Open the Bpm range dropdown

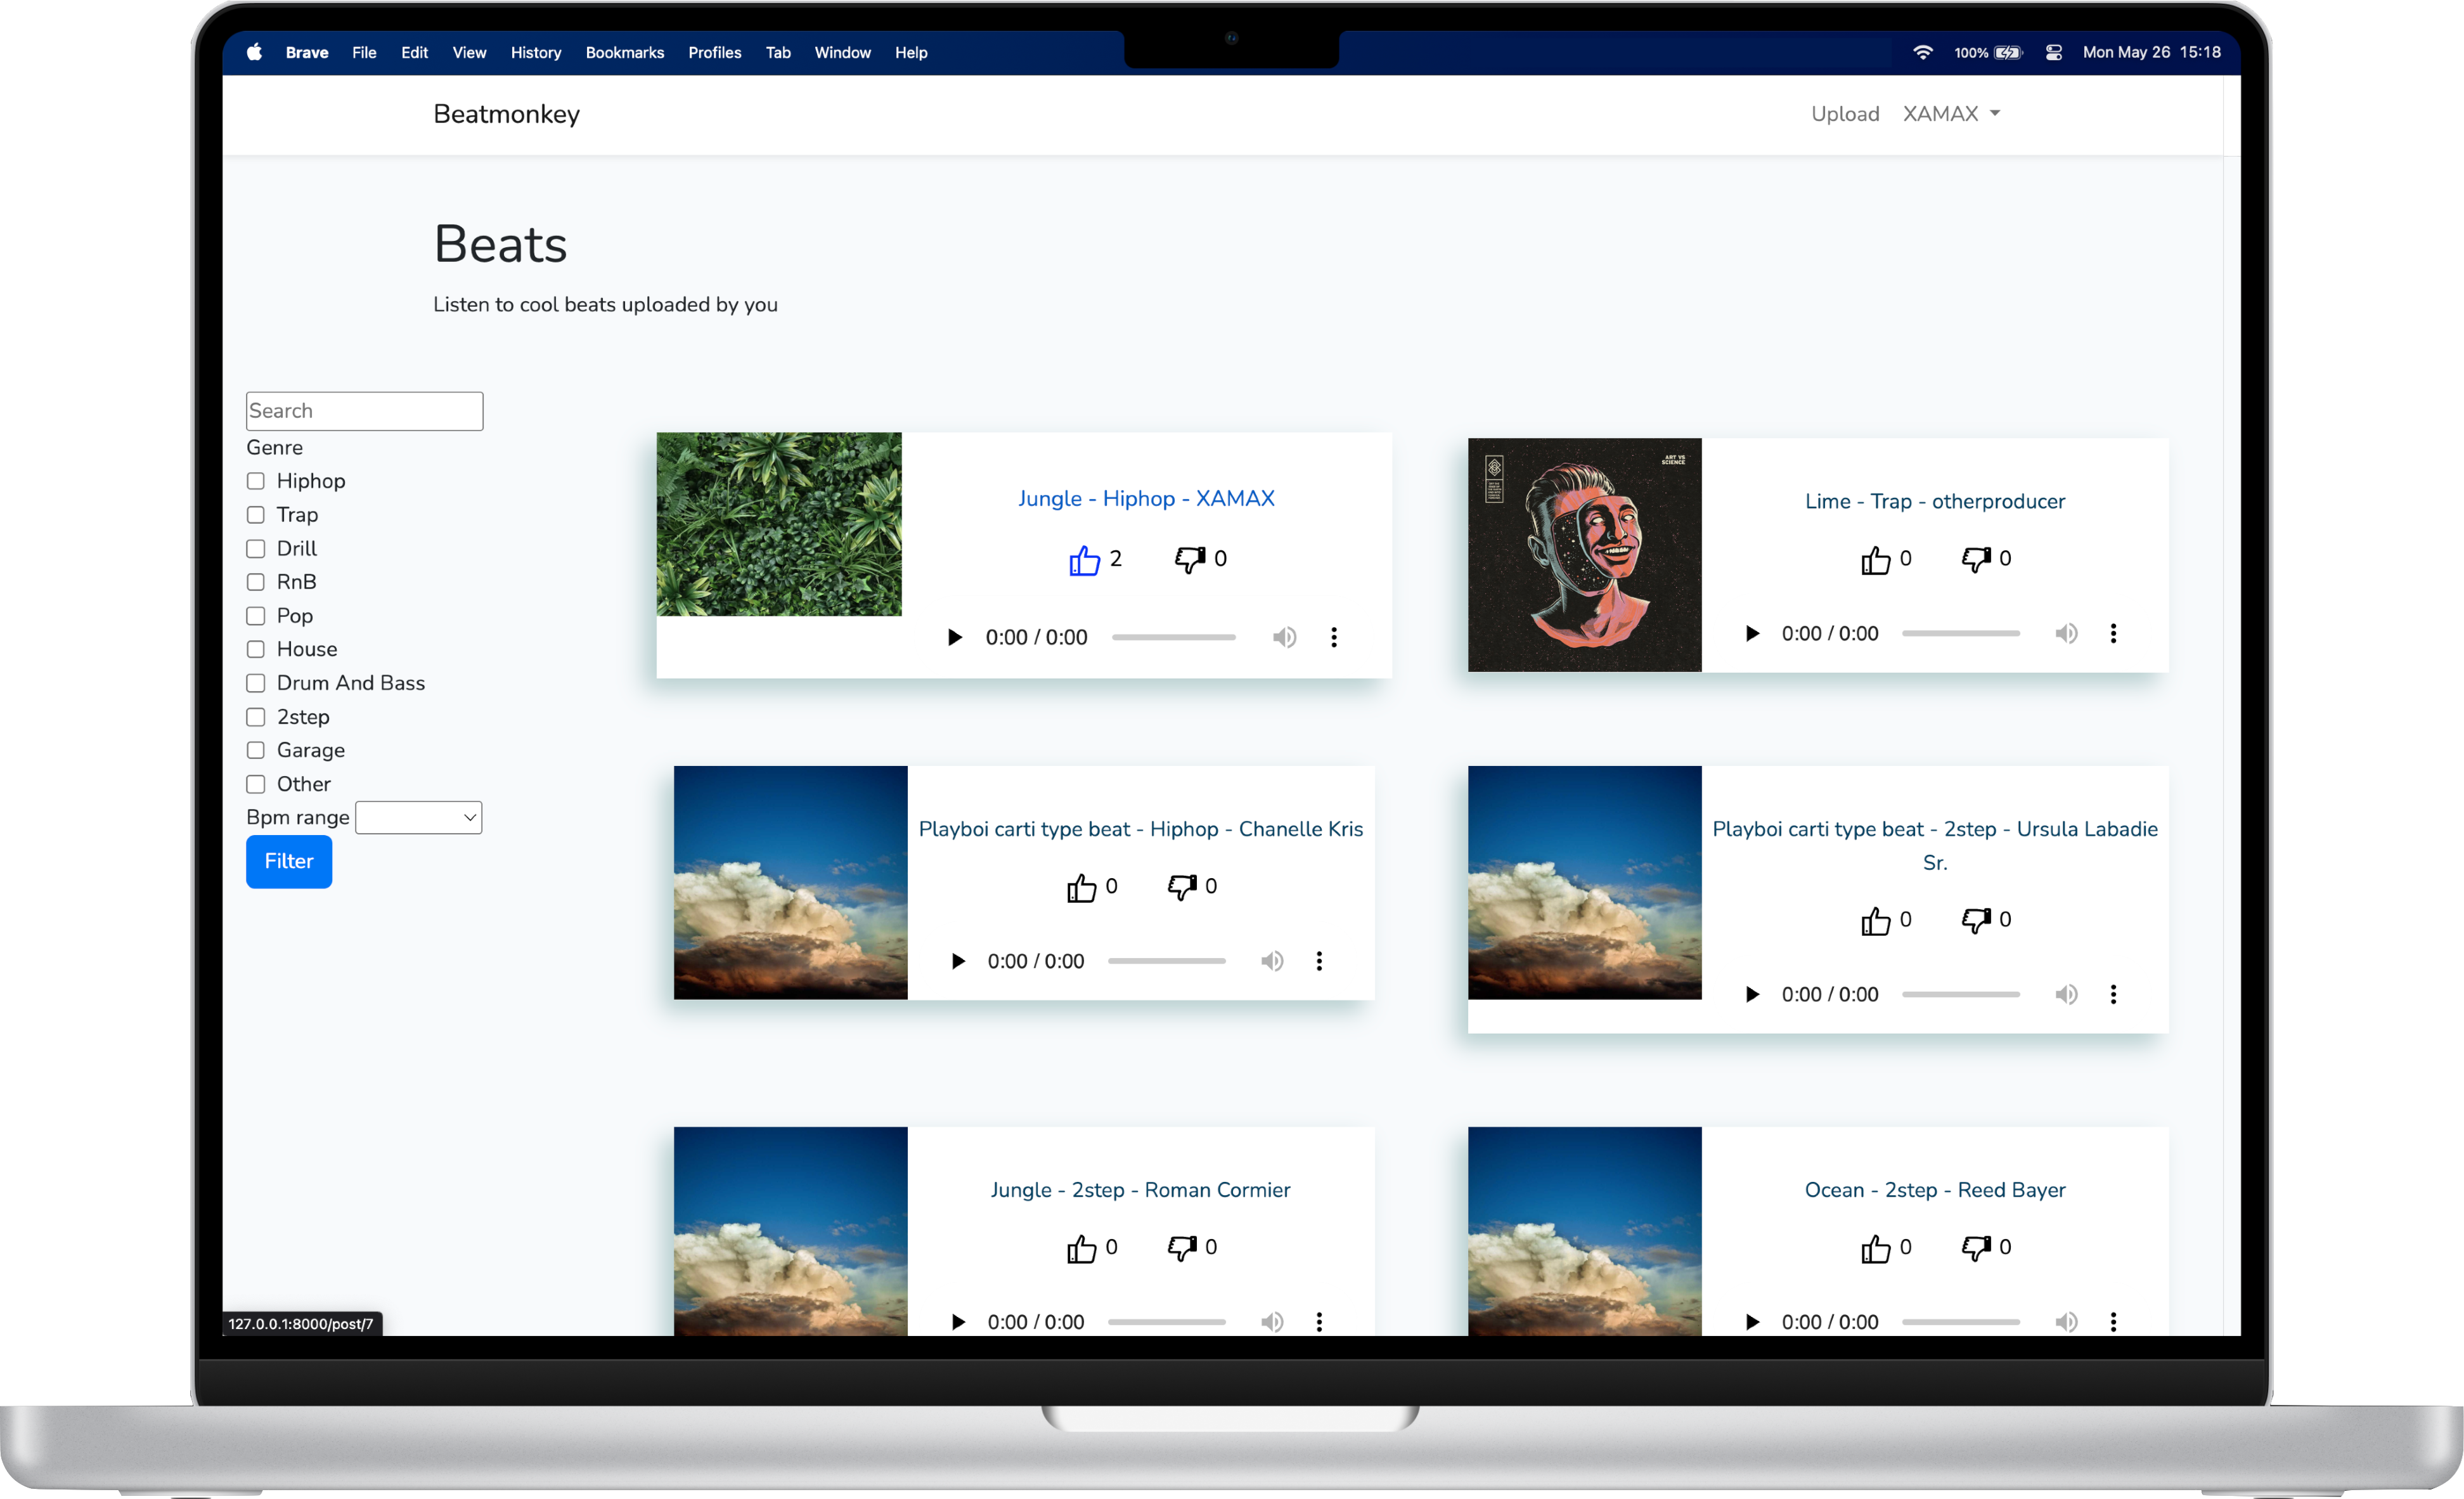click(x=418, y=817)
